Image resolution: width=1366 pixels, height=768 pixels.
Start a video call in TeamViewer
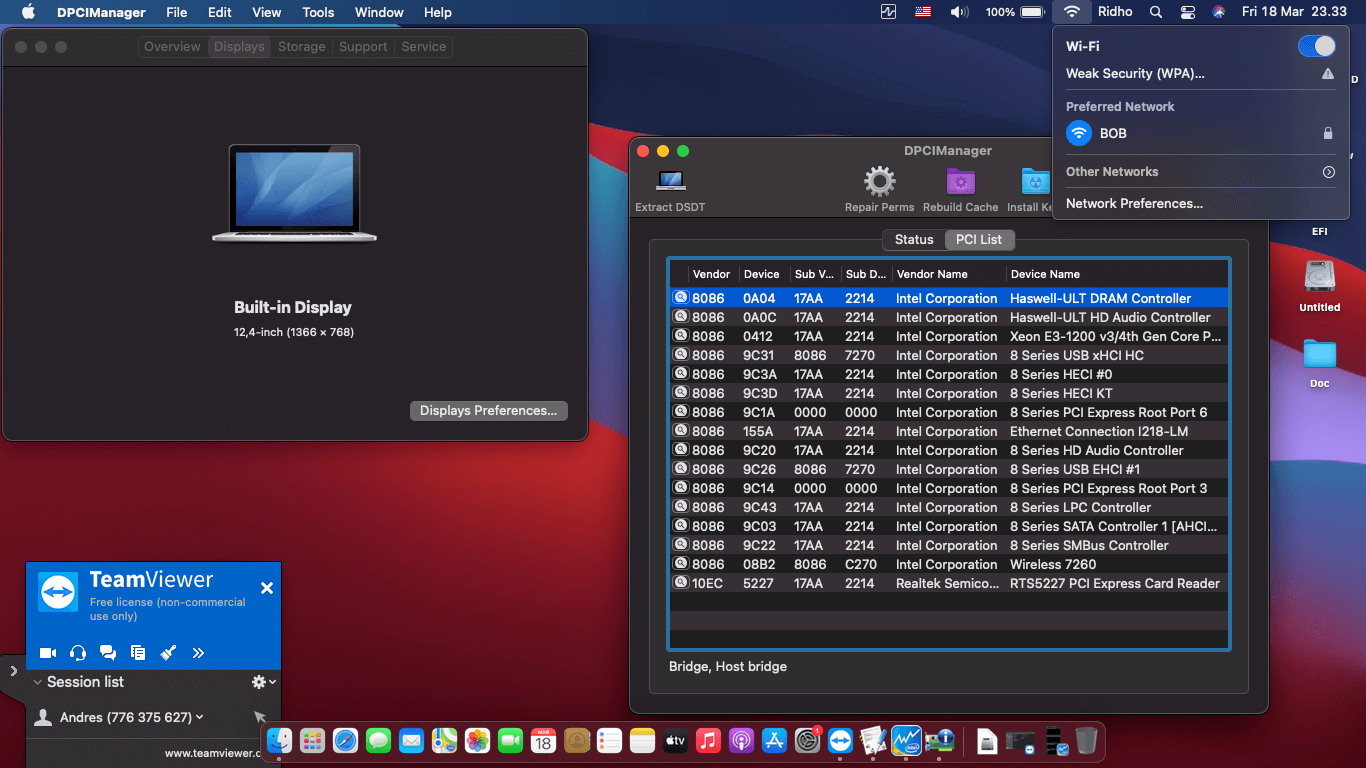pyautogui.click(x=47, y=652)
